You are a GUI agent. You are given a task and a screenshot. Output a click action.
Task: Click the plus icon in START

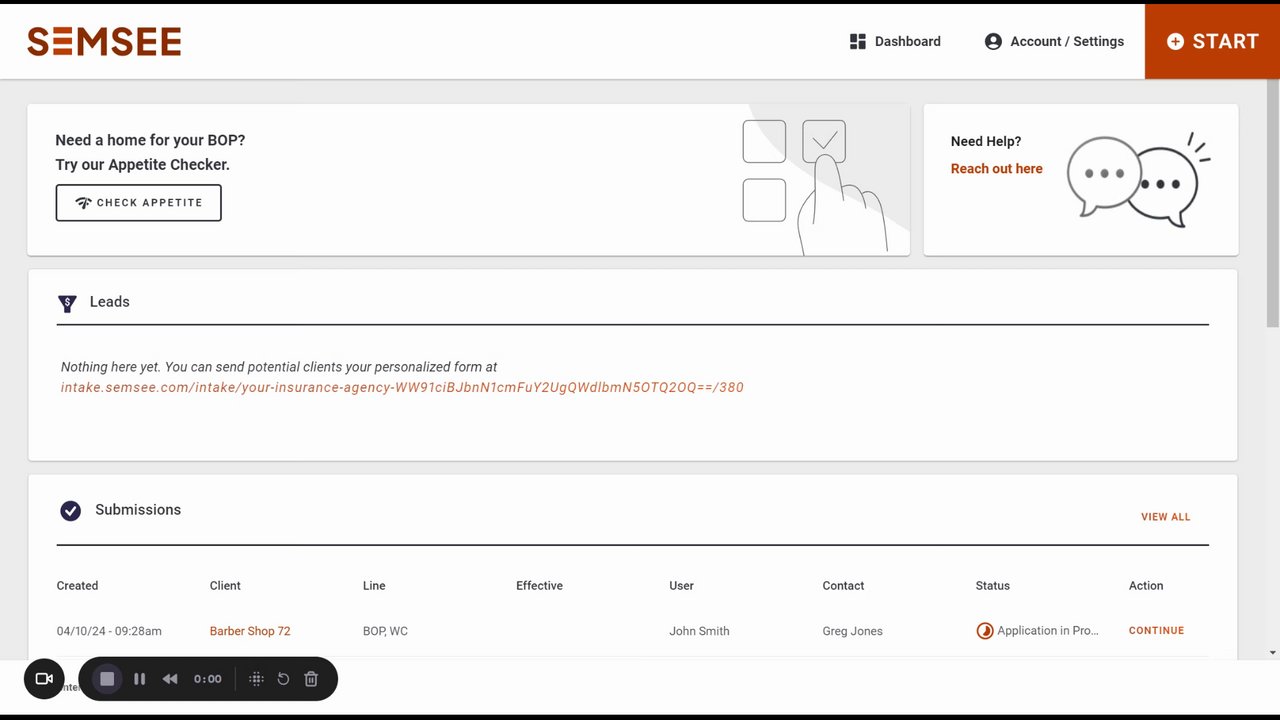tap(1175, 41)
